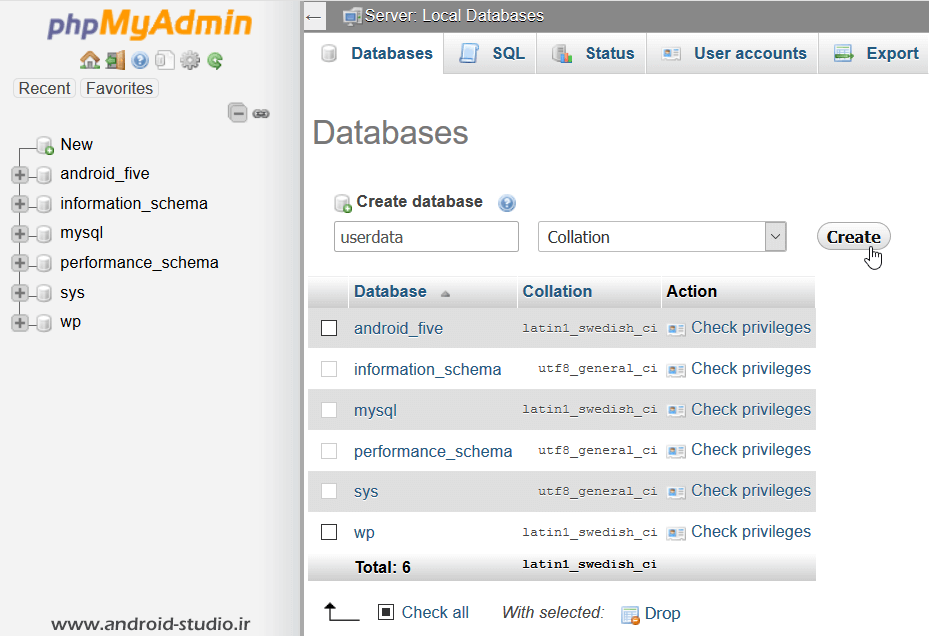Screen dimensions: 929x636
Task: Reload navigation panel green refresh icon
Action: tap(215, 60)
